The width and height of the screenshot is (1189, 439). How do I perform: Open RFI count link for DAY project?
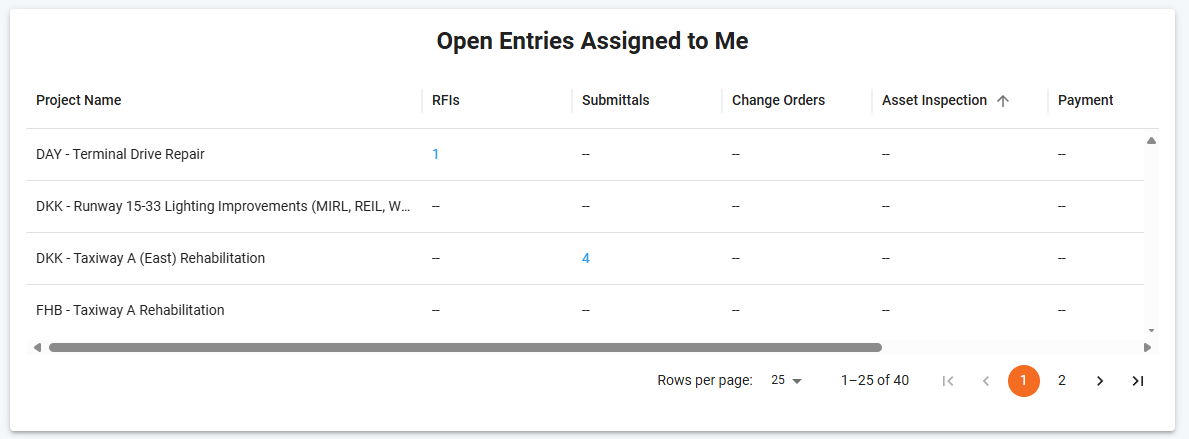pyautogui.click(x=436, y=155)
